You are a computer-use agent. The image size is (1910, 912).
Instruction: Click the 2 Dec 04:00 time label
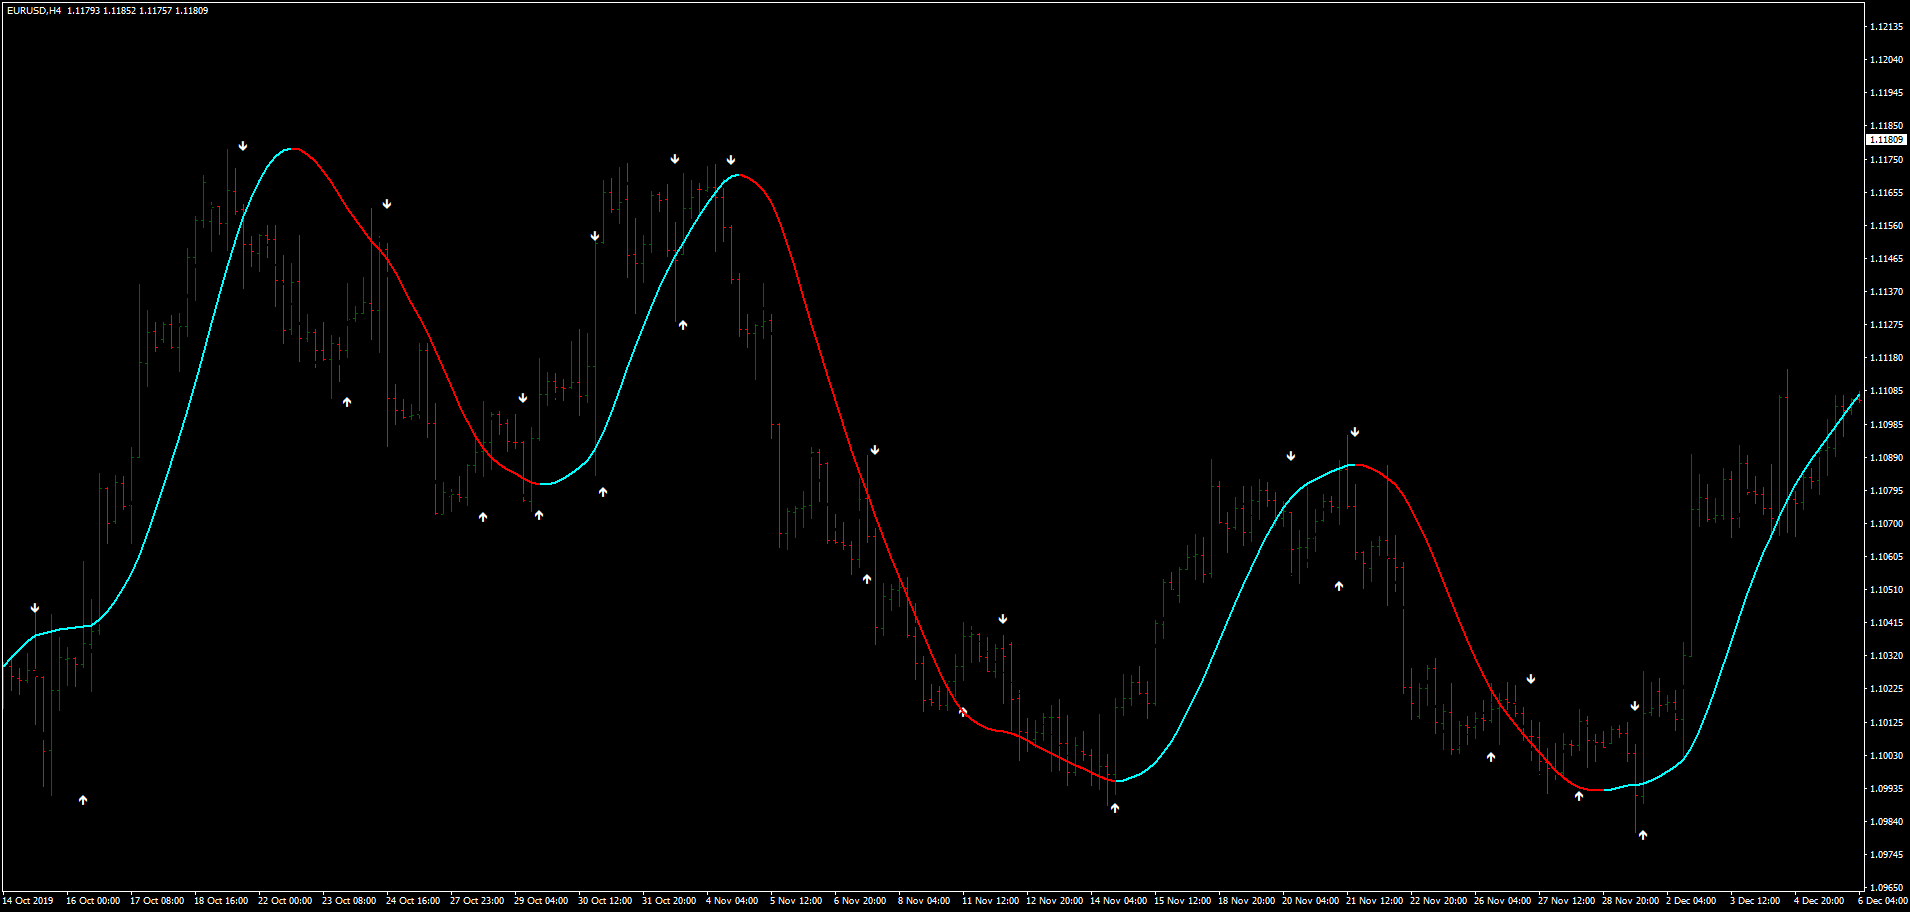click(x=1691, y=901)
